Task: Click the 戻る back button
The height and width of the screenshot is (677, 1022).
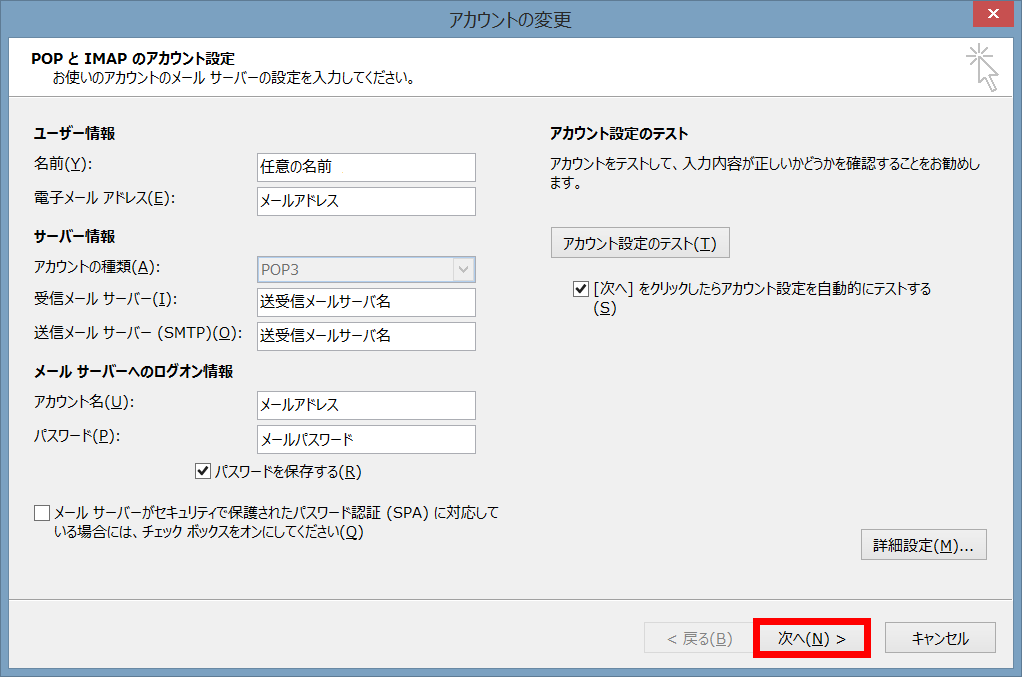Action: tap(694, 638)
